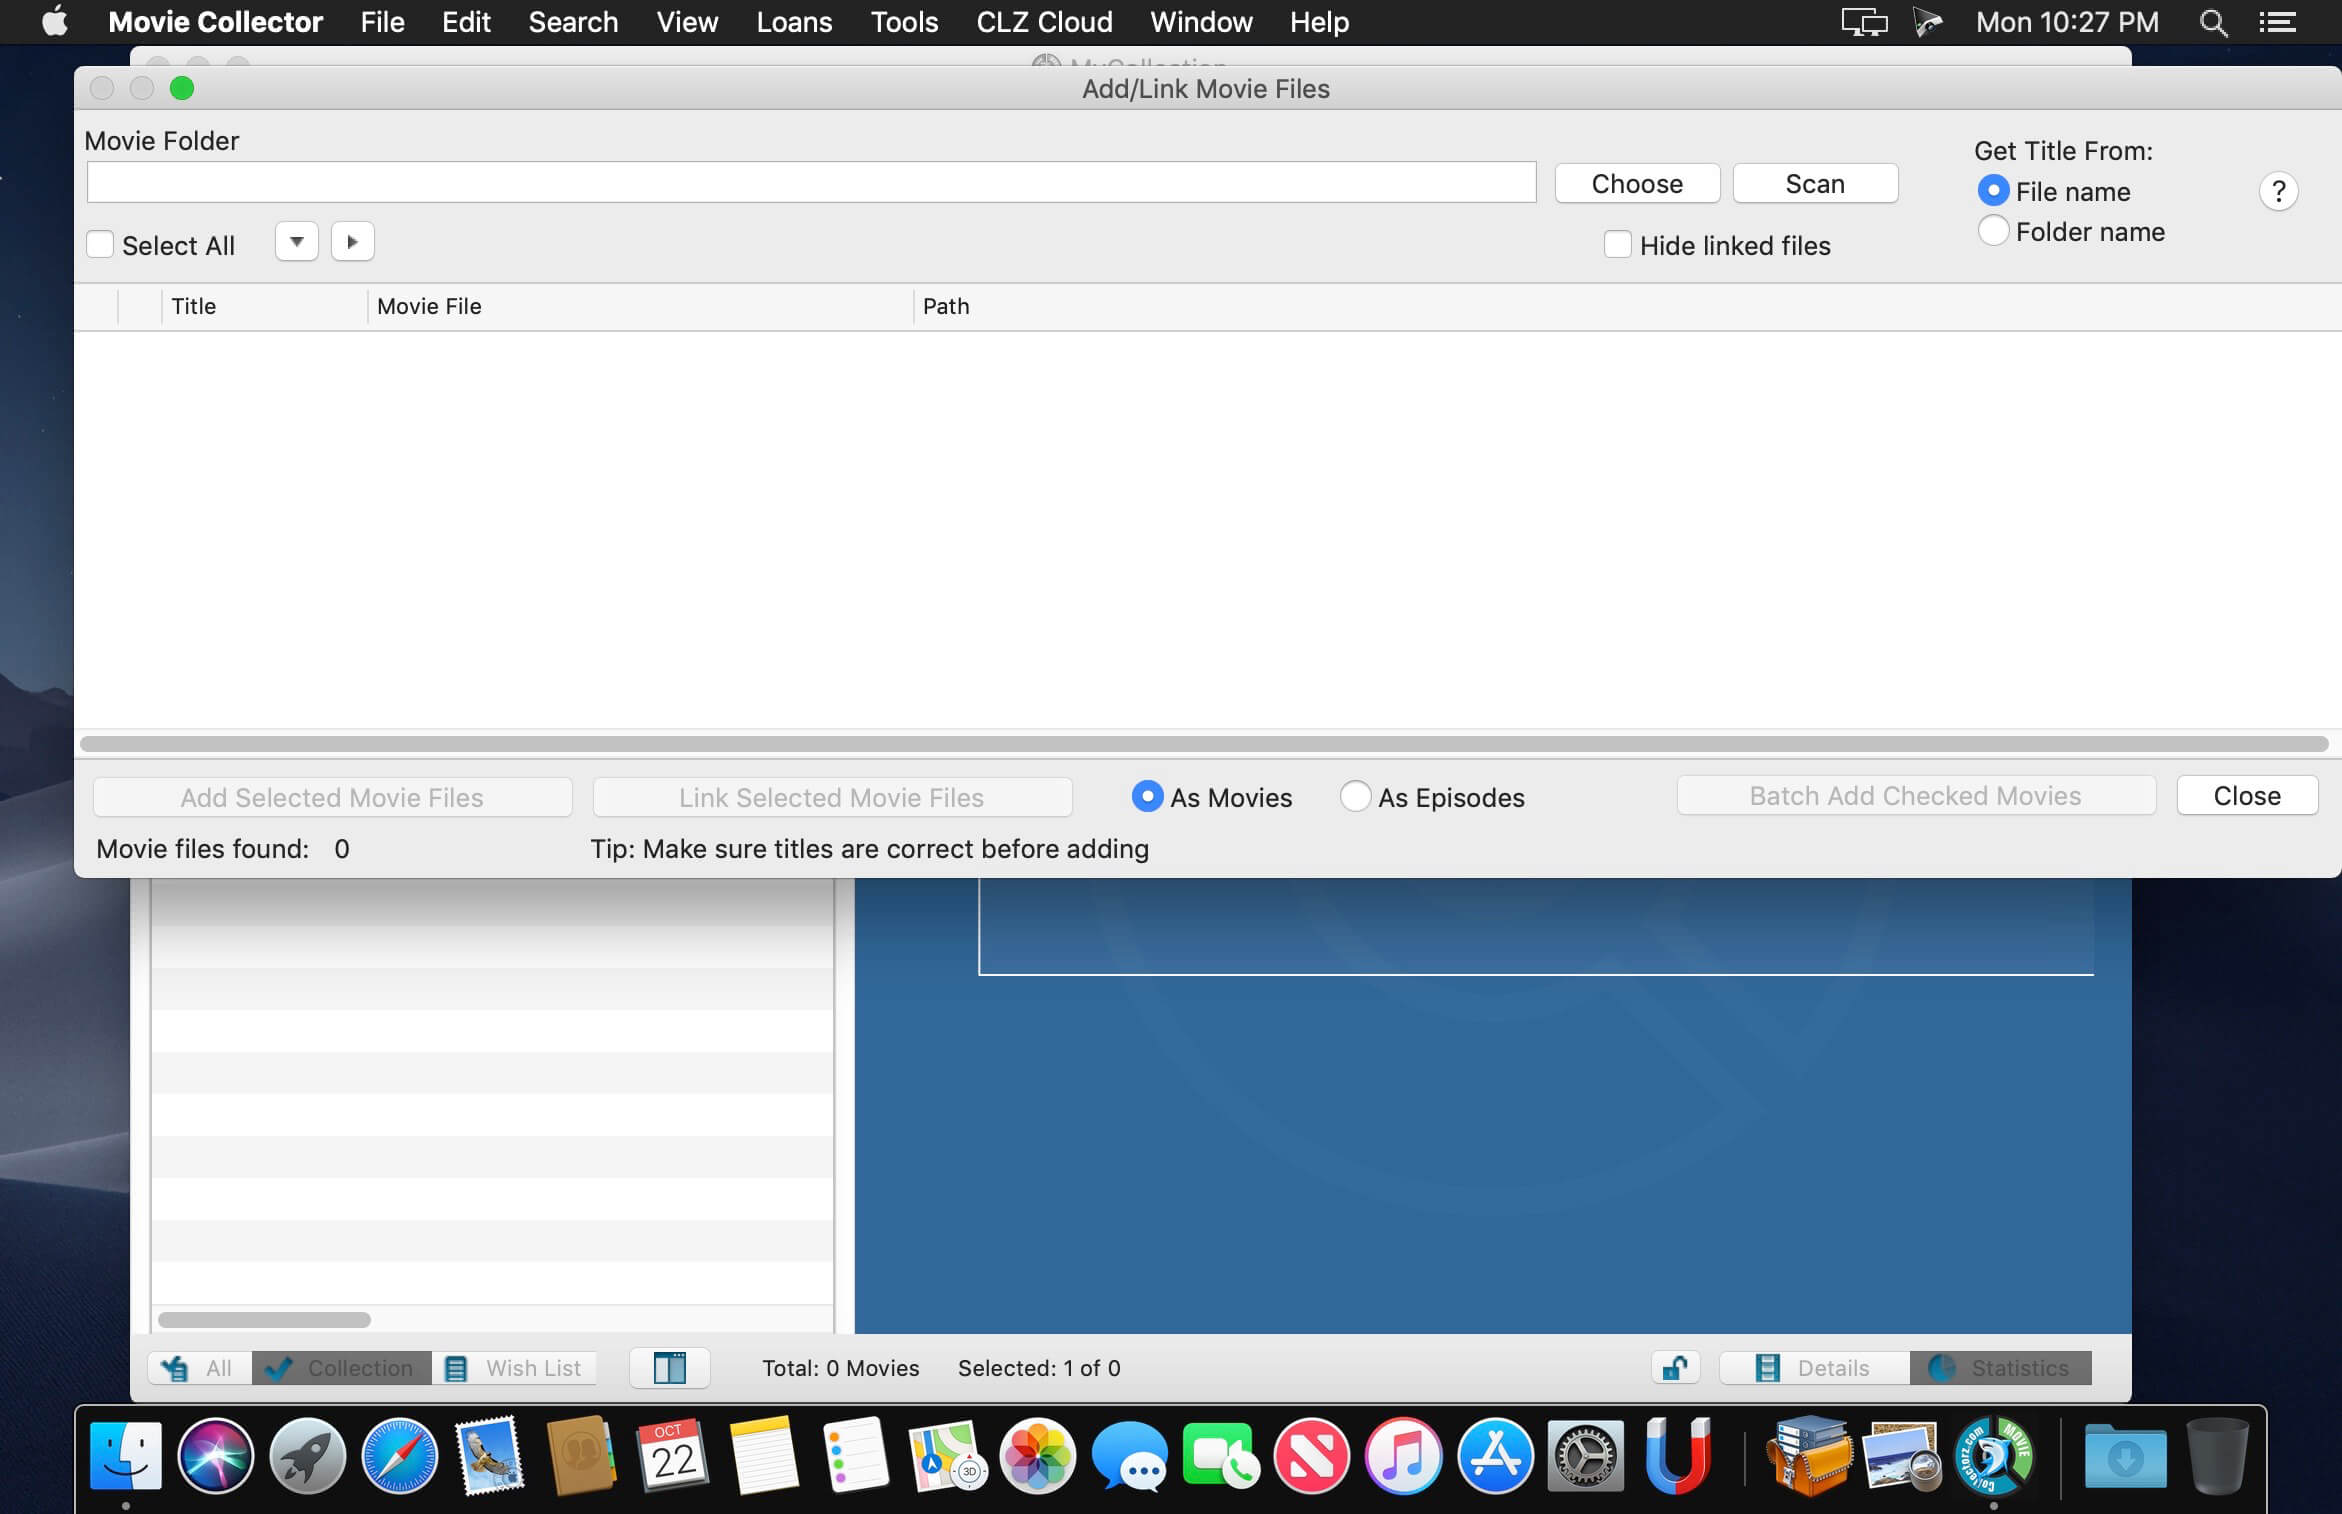2342x1514 pixels.
Task: Open the Tools menu
Action: [903, 22]
